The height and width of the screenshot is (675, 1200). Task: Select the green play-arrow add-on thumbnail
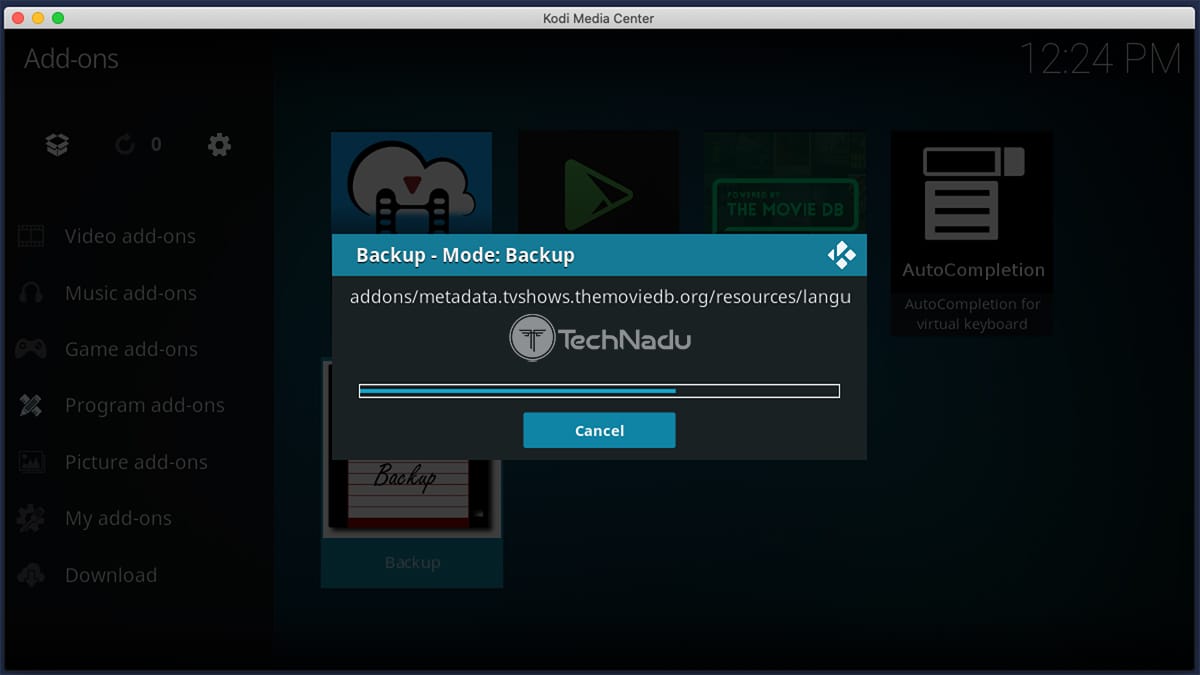(599, 183)
